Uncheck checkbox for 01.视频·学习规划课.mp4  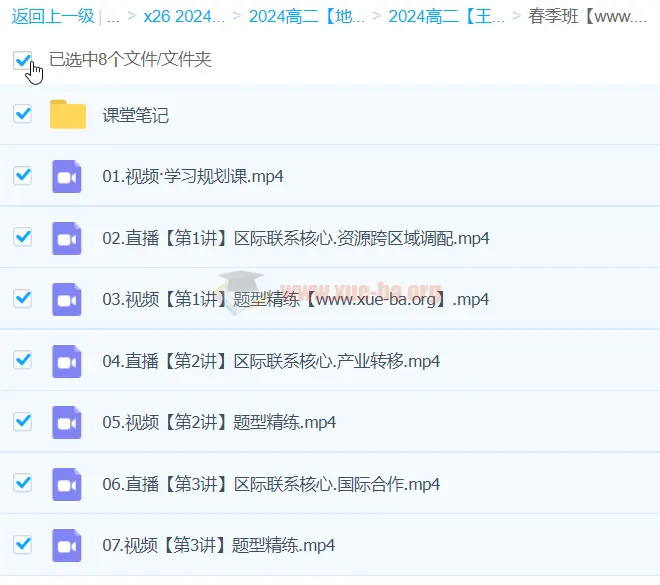22,175
